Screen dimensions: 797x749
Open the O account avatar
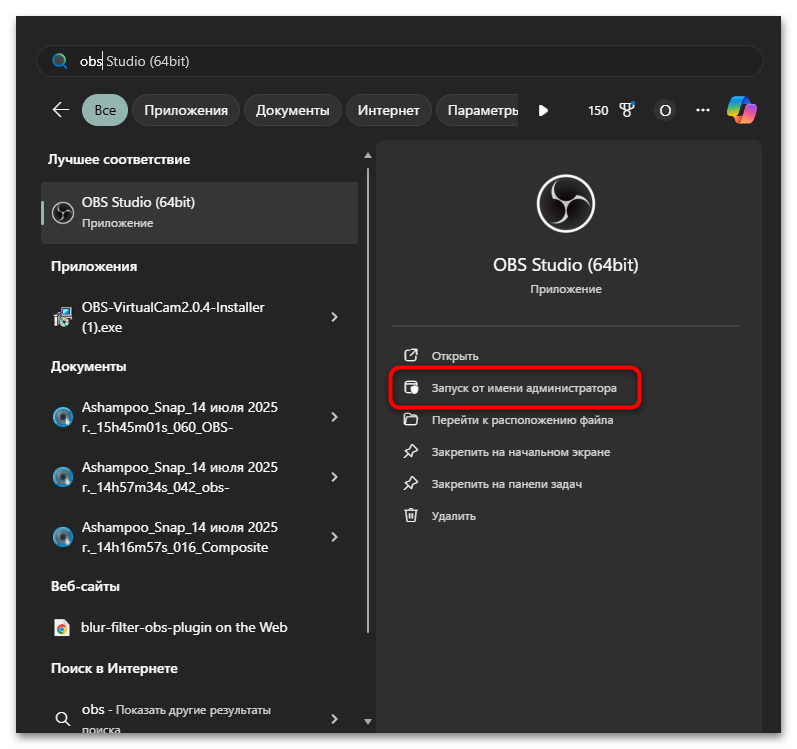665,110
